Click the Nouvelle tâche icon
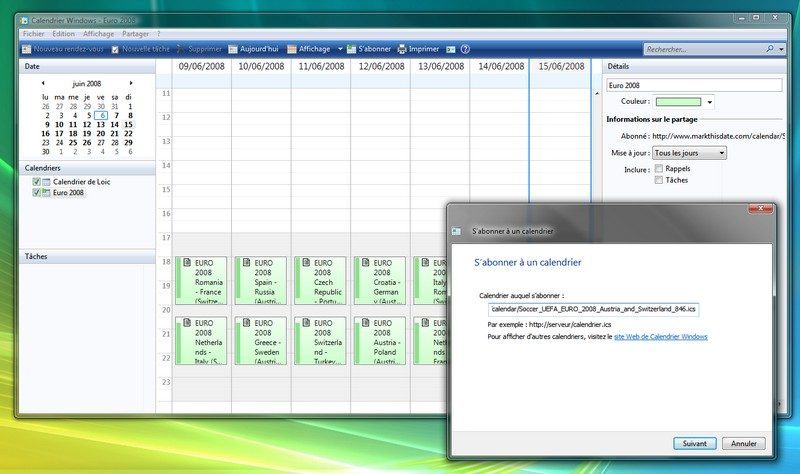Screen dimensions: 800x474 tap(115, 49)
